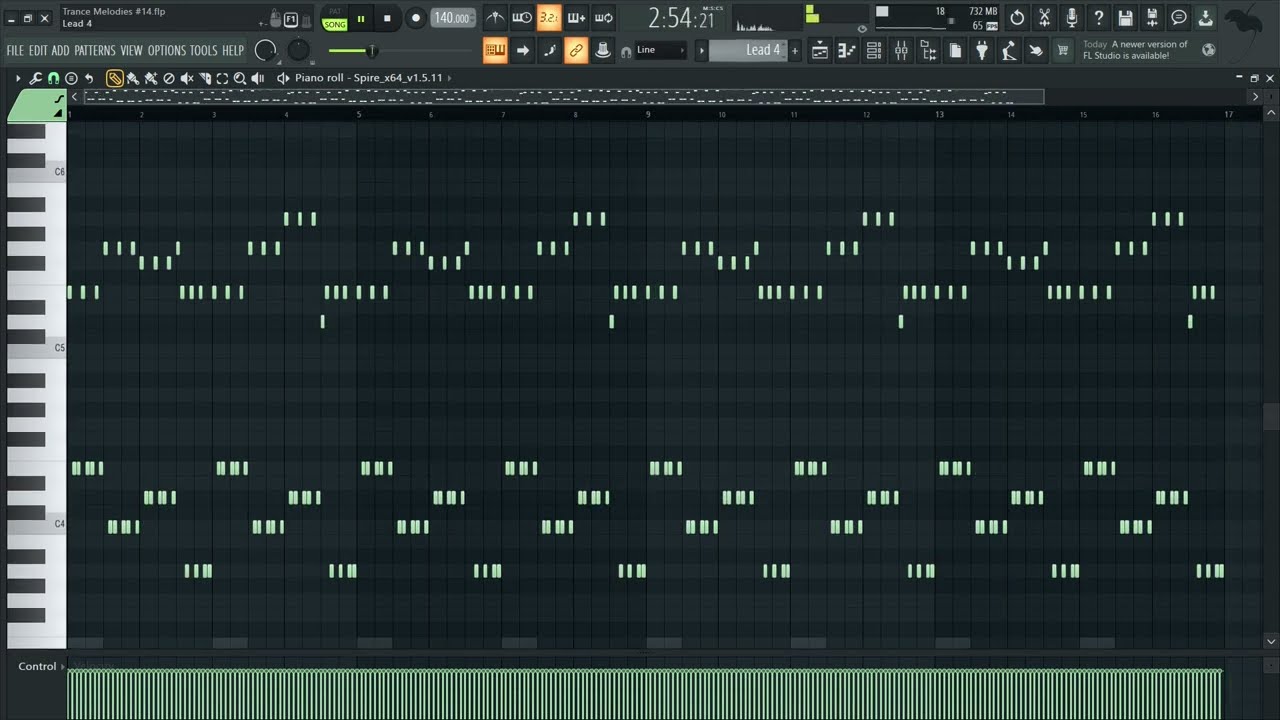Toggle the 3.2.1 recording countdown
This screenshot has height=720, width=1280.
(549, 18)
